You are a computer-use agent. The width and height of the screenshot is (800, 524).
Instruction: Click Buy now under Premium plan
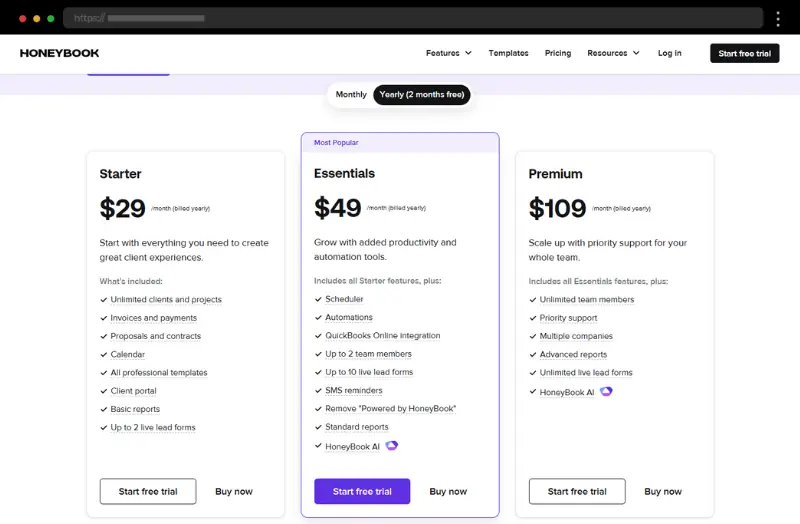(x=663, y=491)
